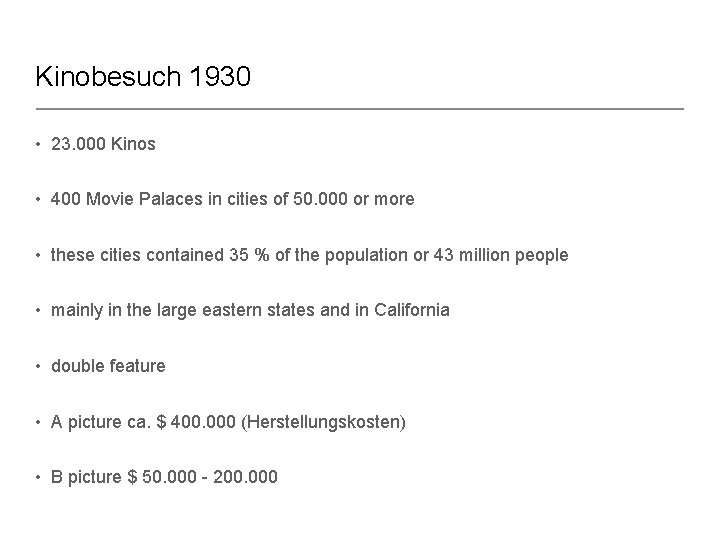The width and height of the screenshot is (720, 540).
Task: Click the bullet dot before 'B picture'
Action: 37,477
